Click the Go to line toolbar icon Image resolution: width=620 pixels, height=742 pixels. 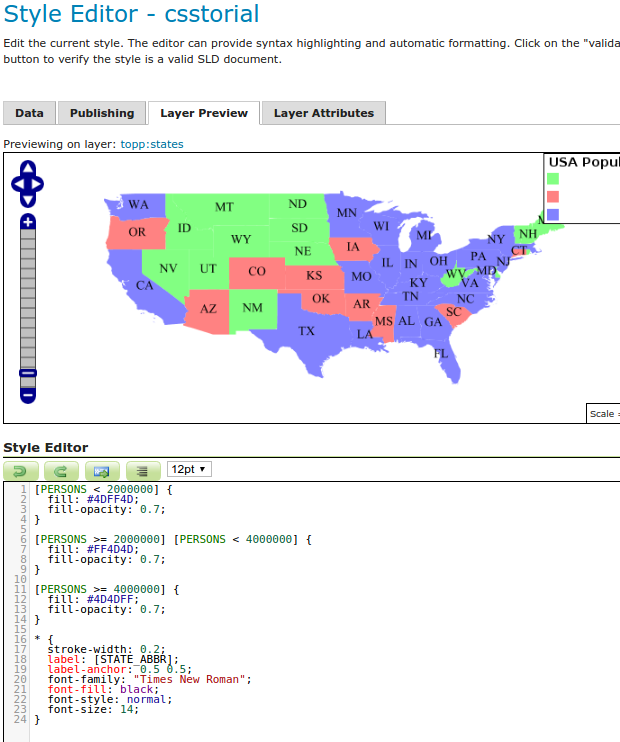click(102, 471)
